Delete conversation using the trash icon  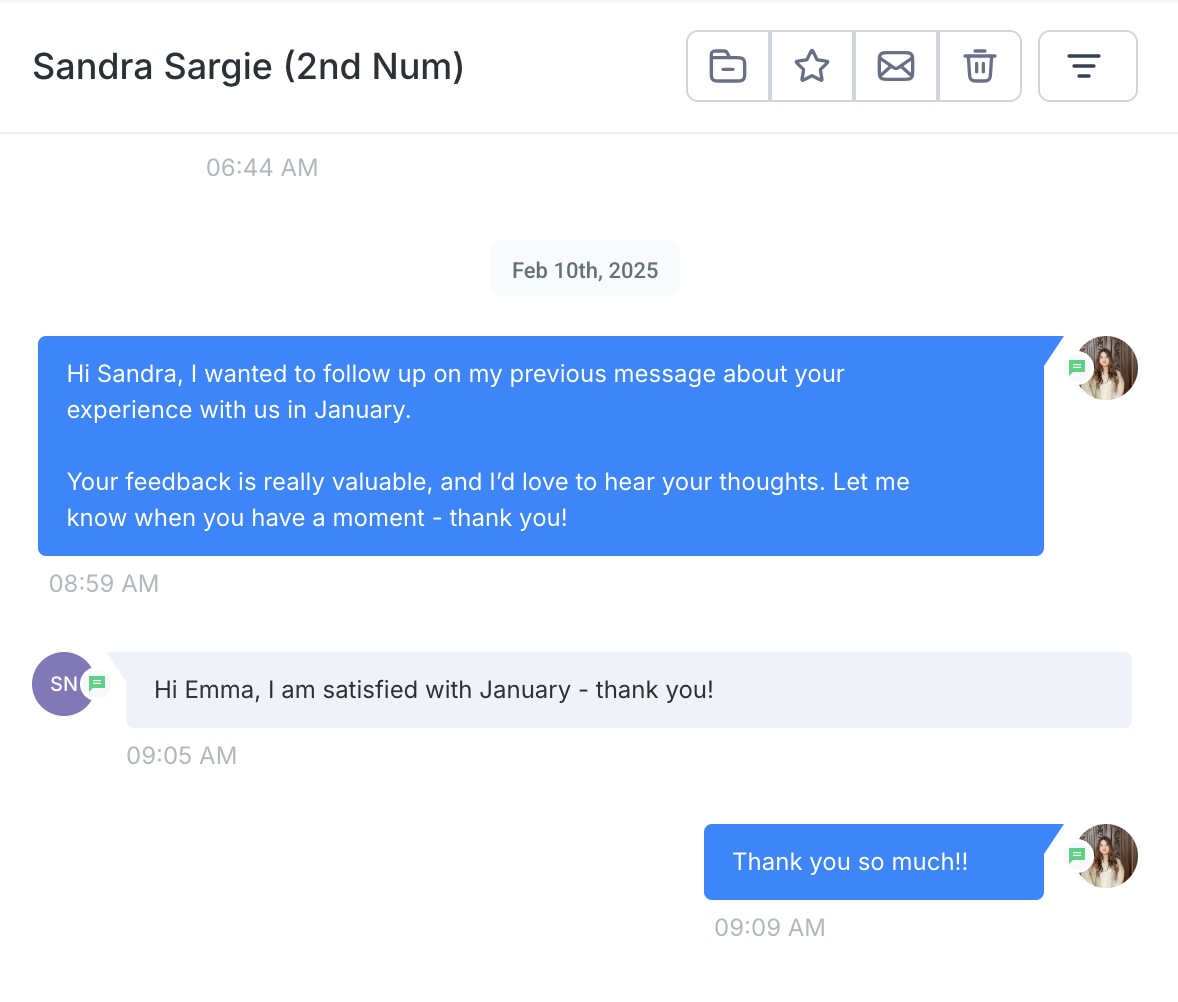pos(979,67)
